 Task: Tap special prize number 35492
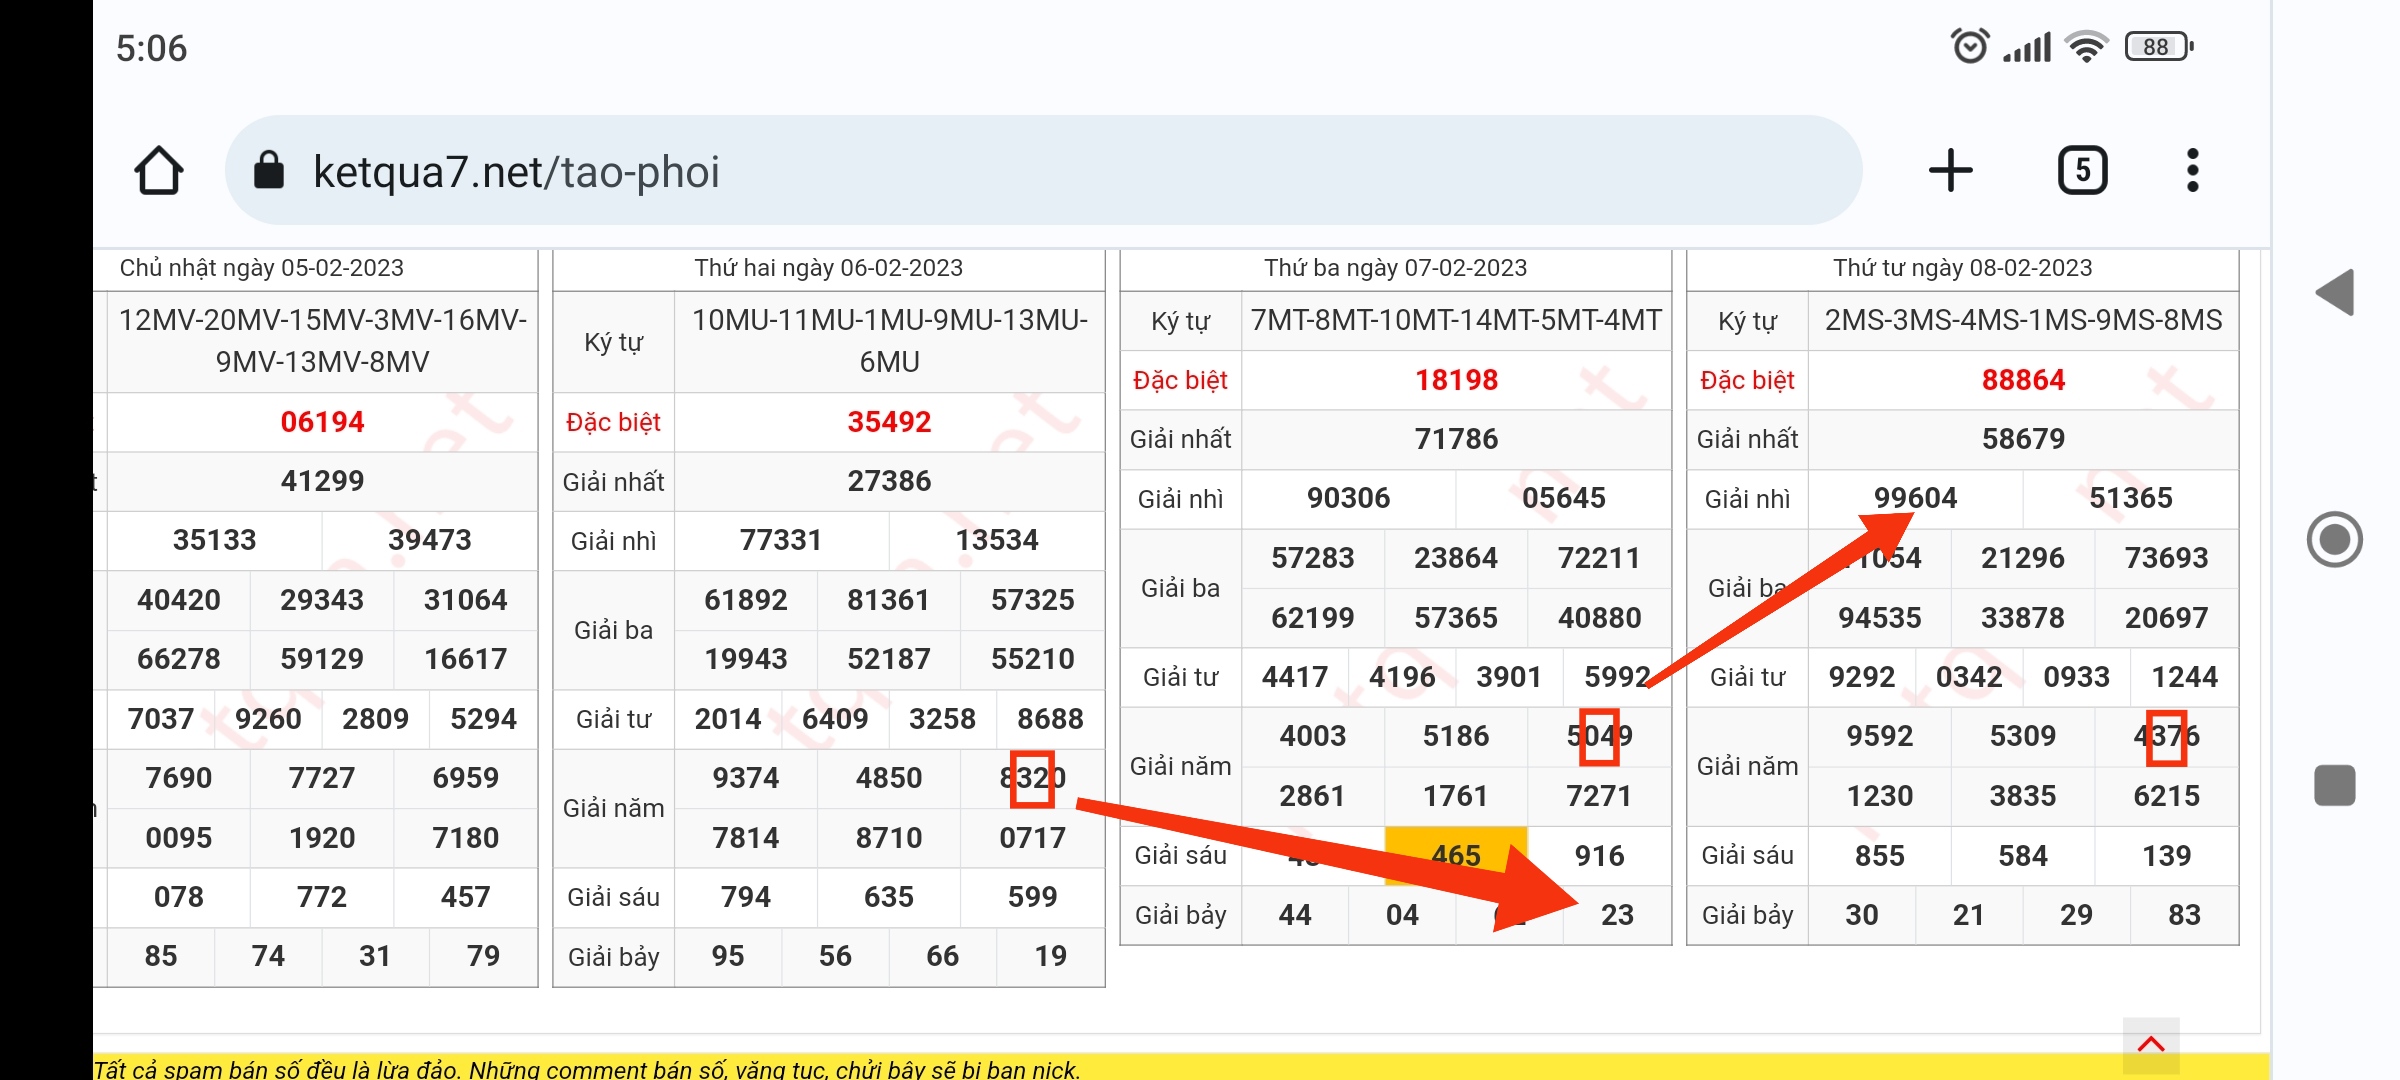888,422
